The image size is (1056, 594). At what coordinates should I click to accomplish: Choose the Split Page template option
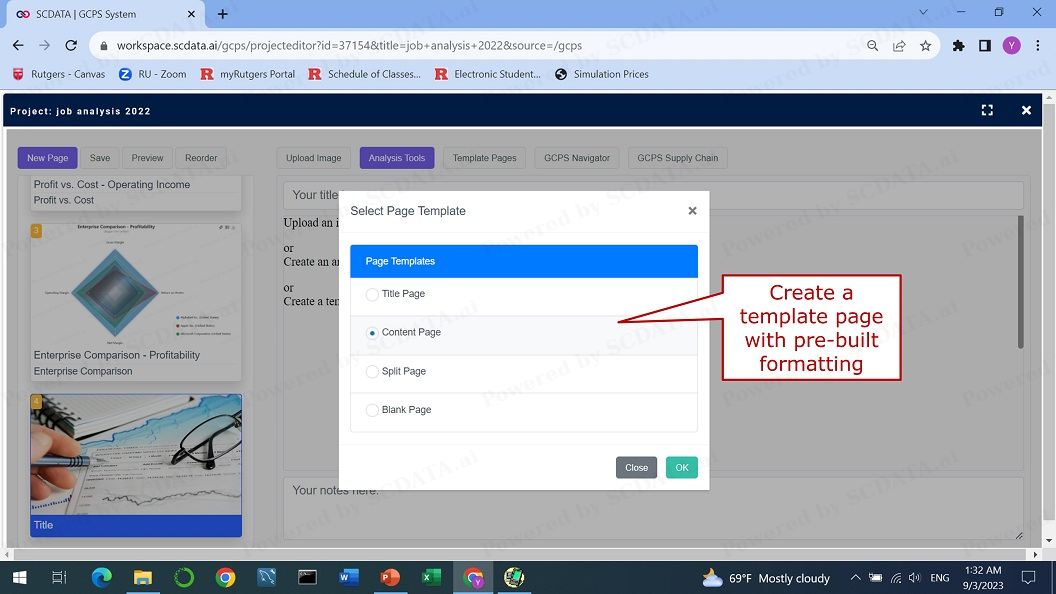click(373, 372)
